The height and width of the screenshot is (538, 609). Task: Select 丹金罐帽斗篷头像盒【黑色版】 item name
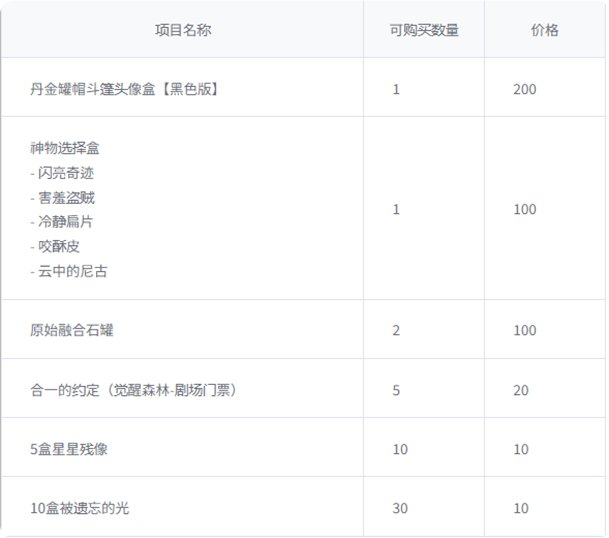[x=125, y=89]
